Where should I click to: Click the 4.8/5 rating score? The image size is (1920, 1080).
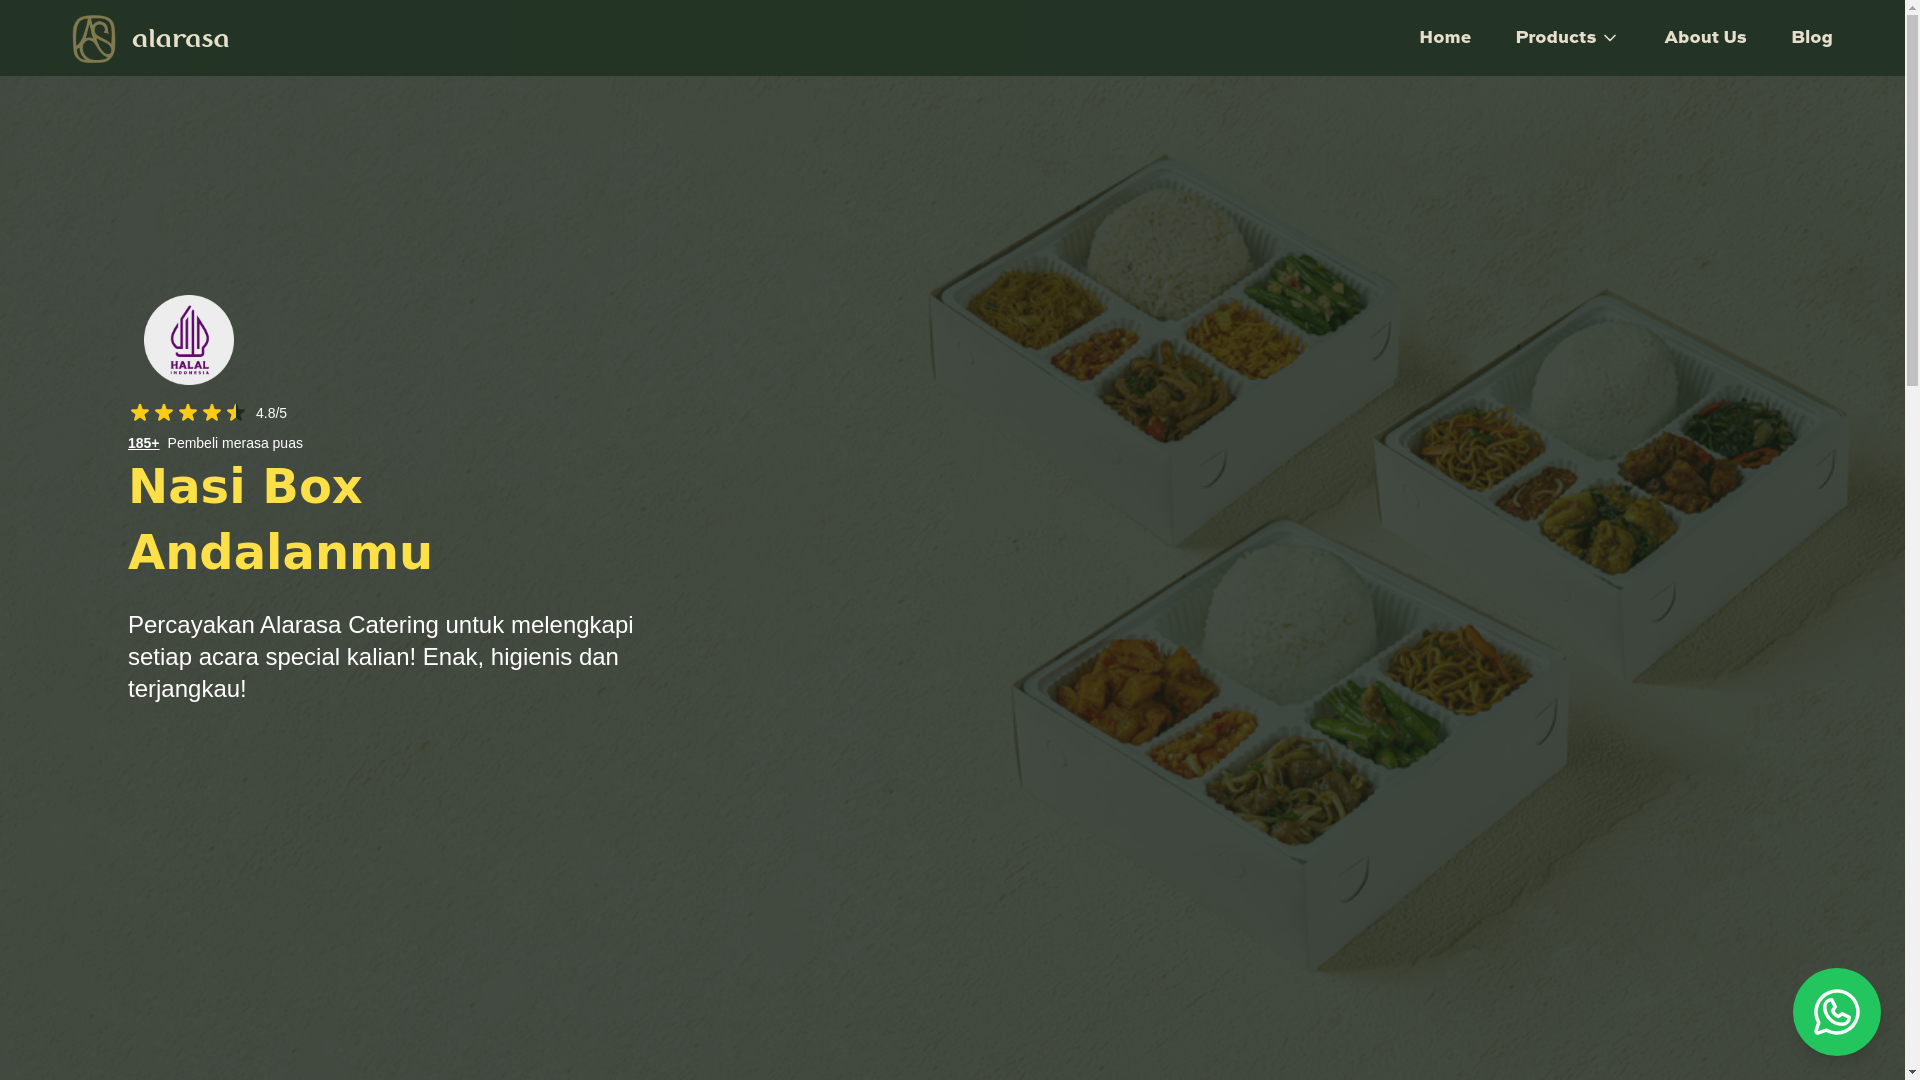(x=271, y=413)
